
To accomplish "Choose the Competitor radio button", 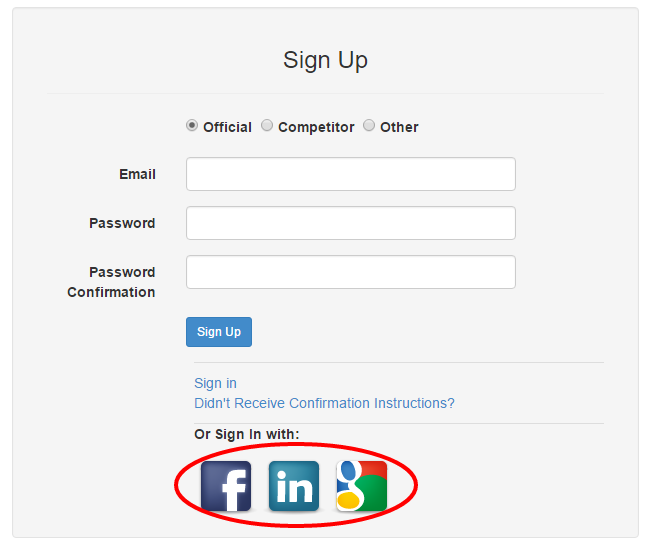I will [267, 125].
